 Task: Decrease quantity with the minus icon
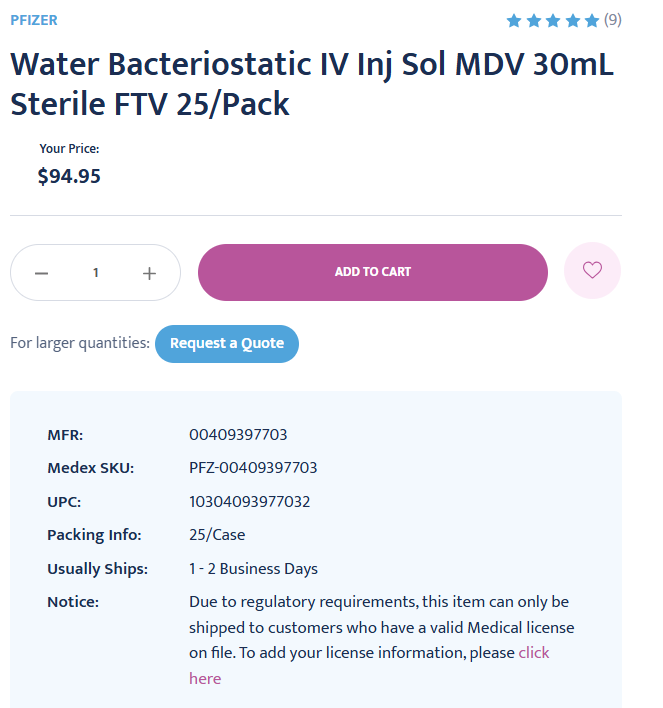[42, 273]
